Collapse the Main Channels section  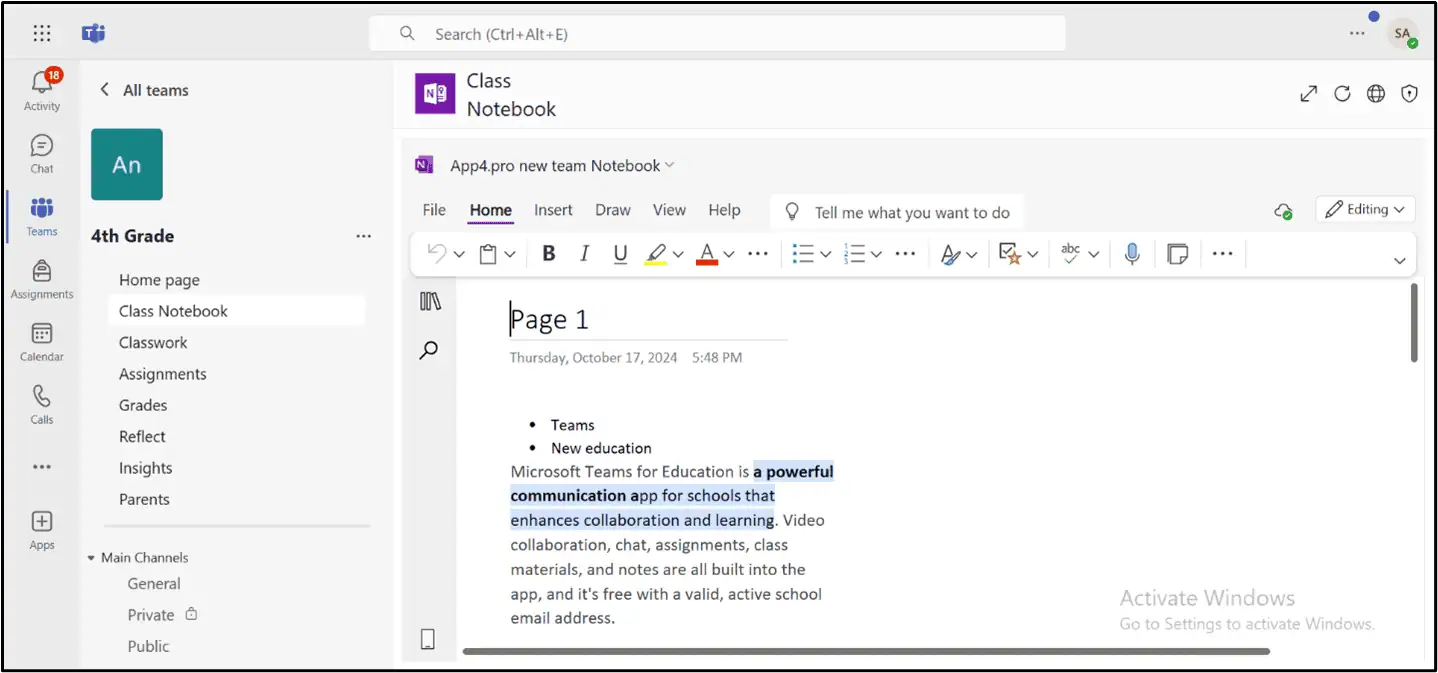[94, 557]
